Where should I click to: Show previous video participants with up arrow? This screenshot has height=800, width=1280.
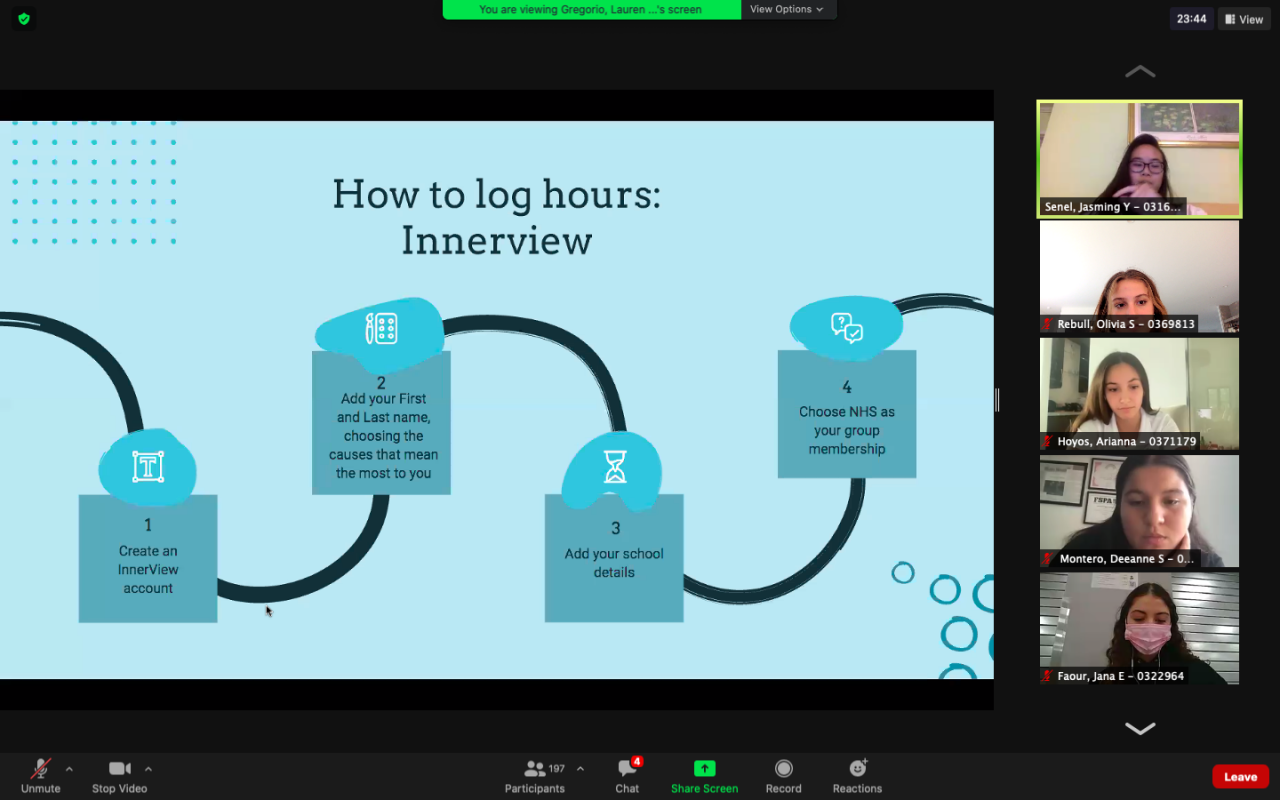click(1140, 72)
